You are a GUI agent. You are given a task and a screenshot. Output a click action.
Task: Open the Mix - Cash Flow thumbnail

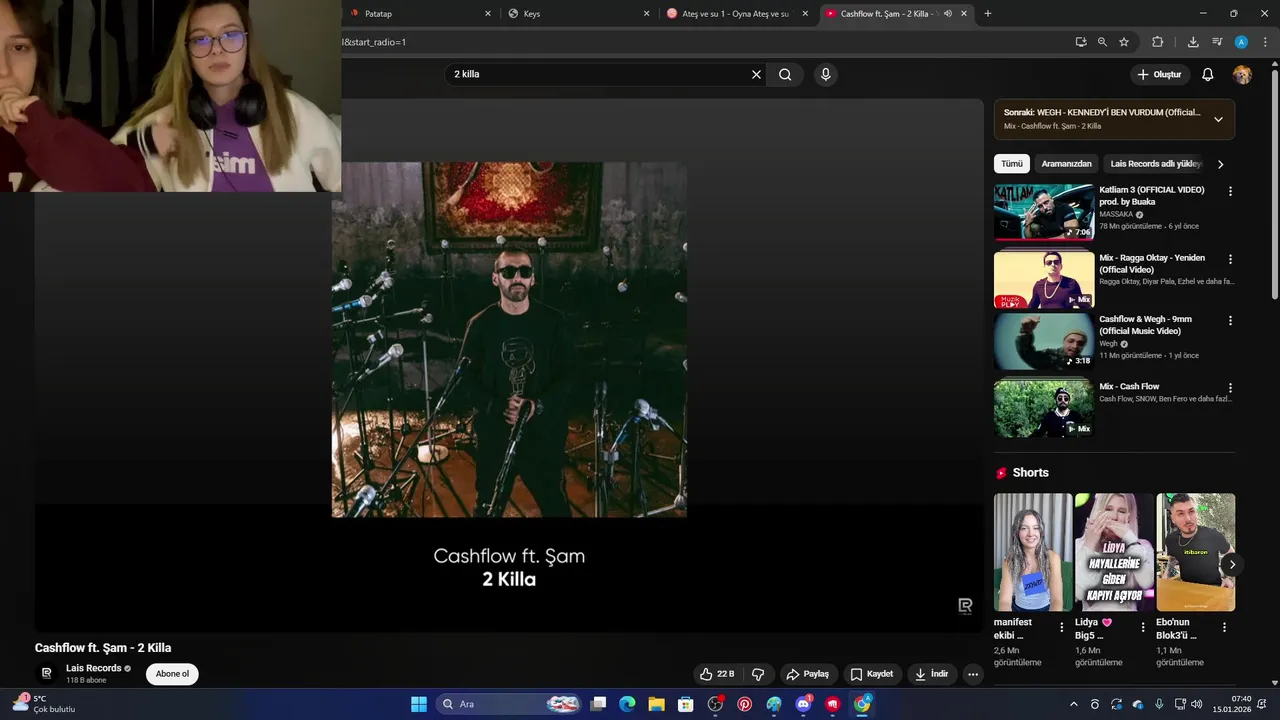pyautogui.click(x=1044, y=408)
